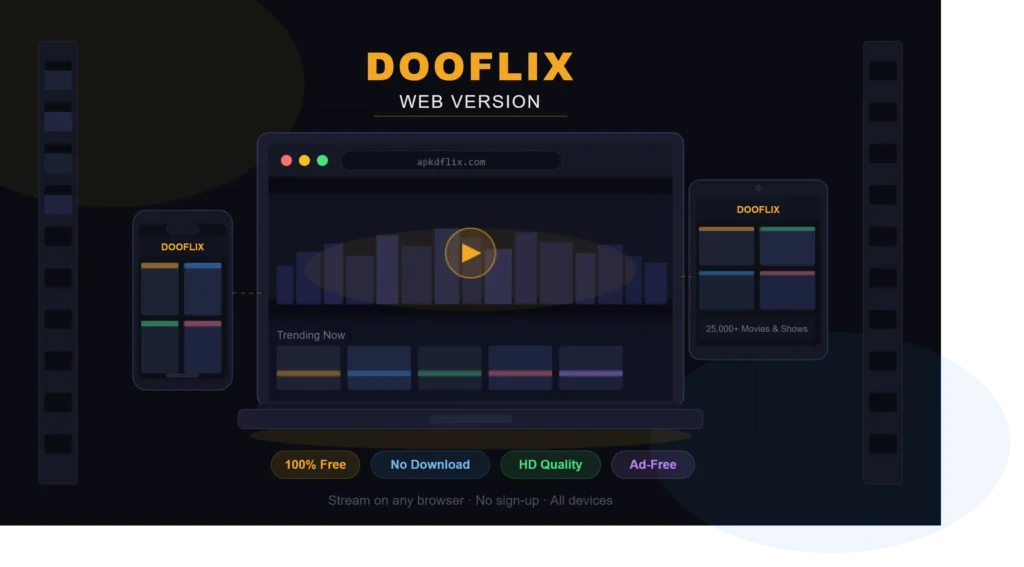Select the Ad-Free badge
Viewport: 1024px width, 567px height.
[653, 464]
